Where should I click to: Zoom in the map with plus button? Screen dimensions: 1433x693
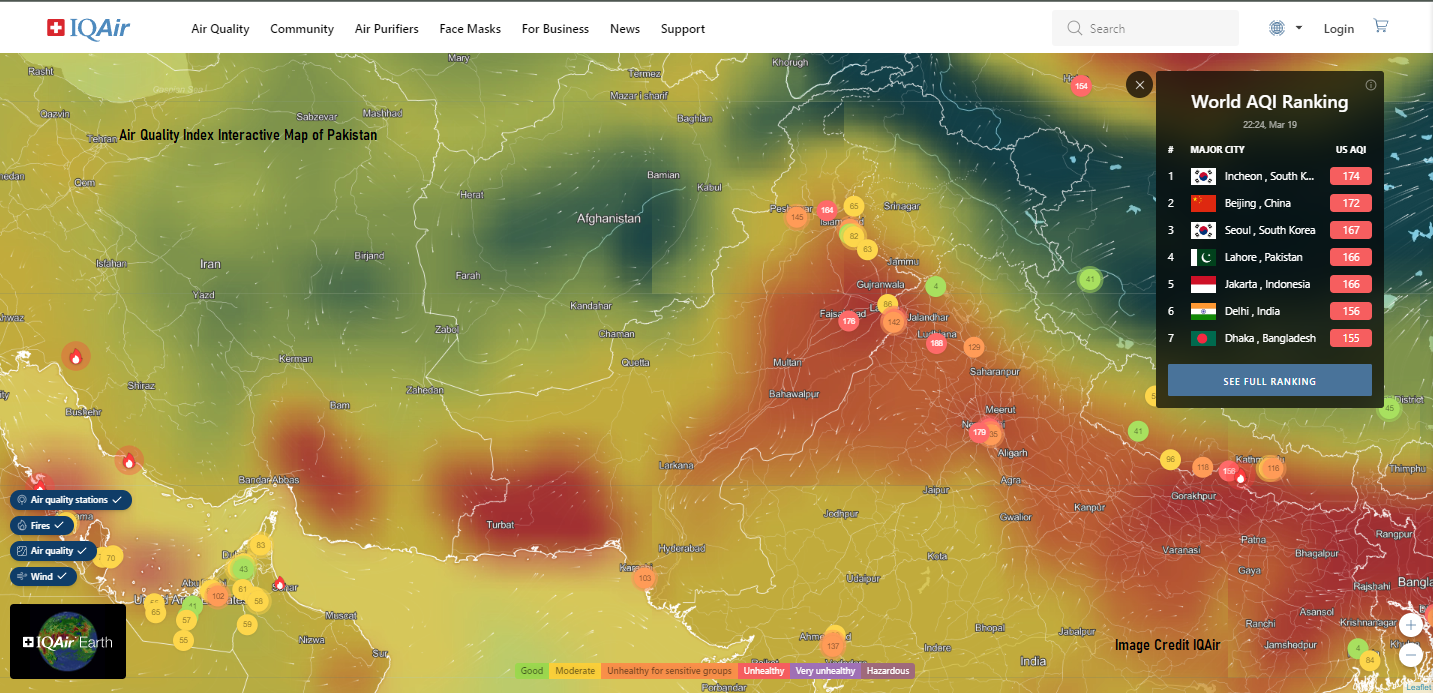[1411, 626]
